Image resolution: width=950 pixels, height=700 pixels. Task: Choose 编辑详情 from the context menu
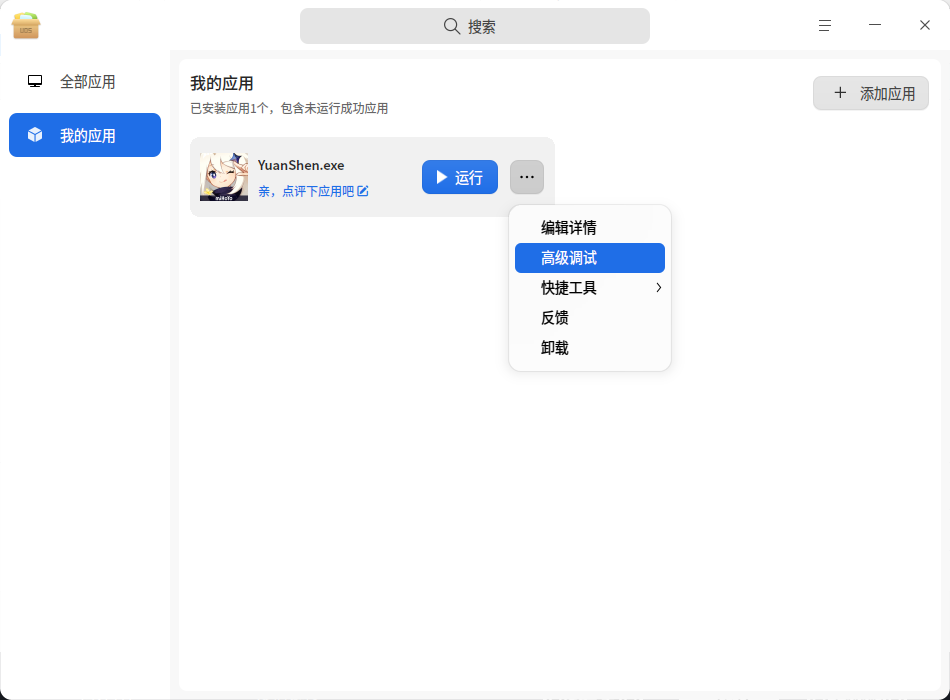coord(590,228)
